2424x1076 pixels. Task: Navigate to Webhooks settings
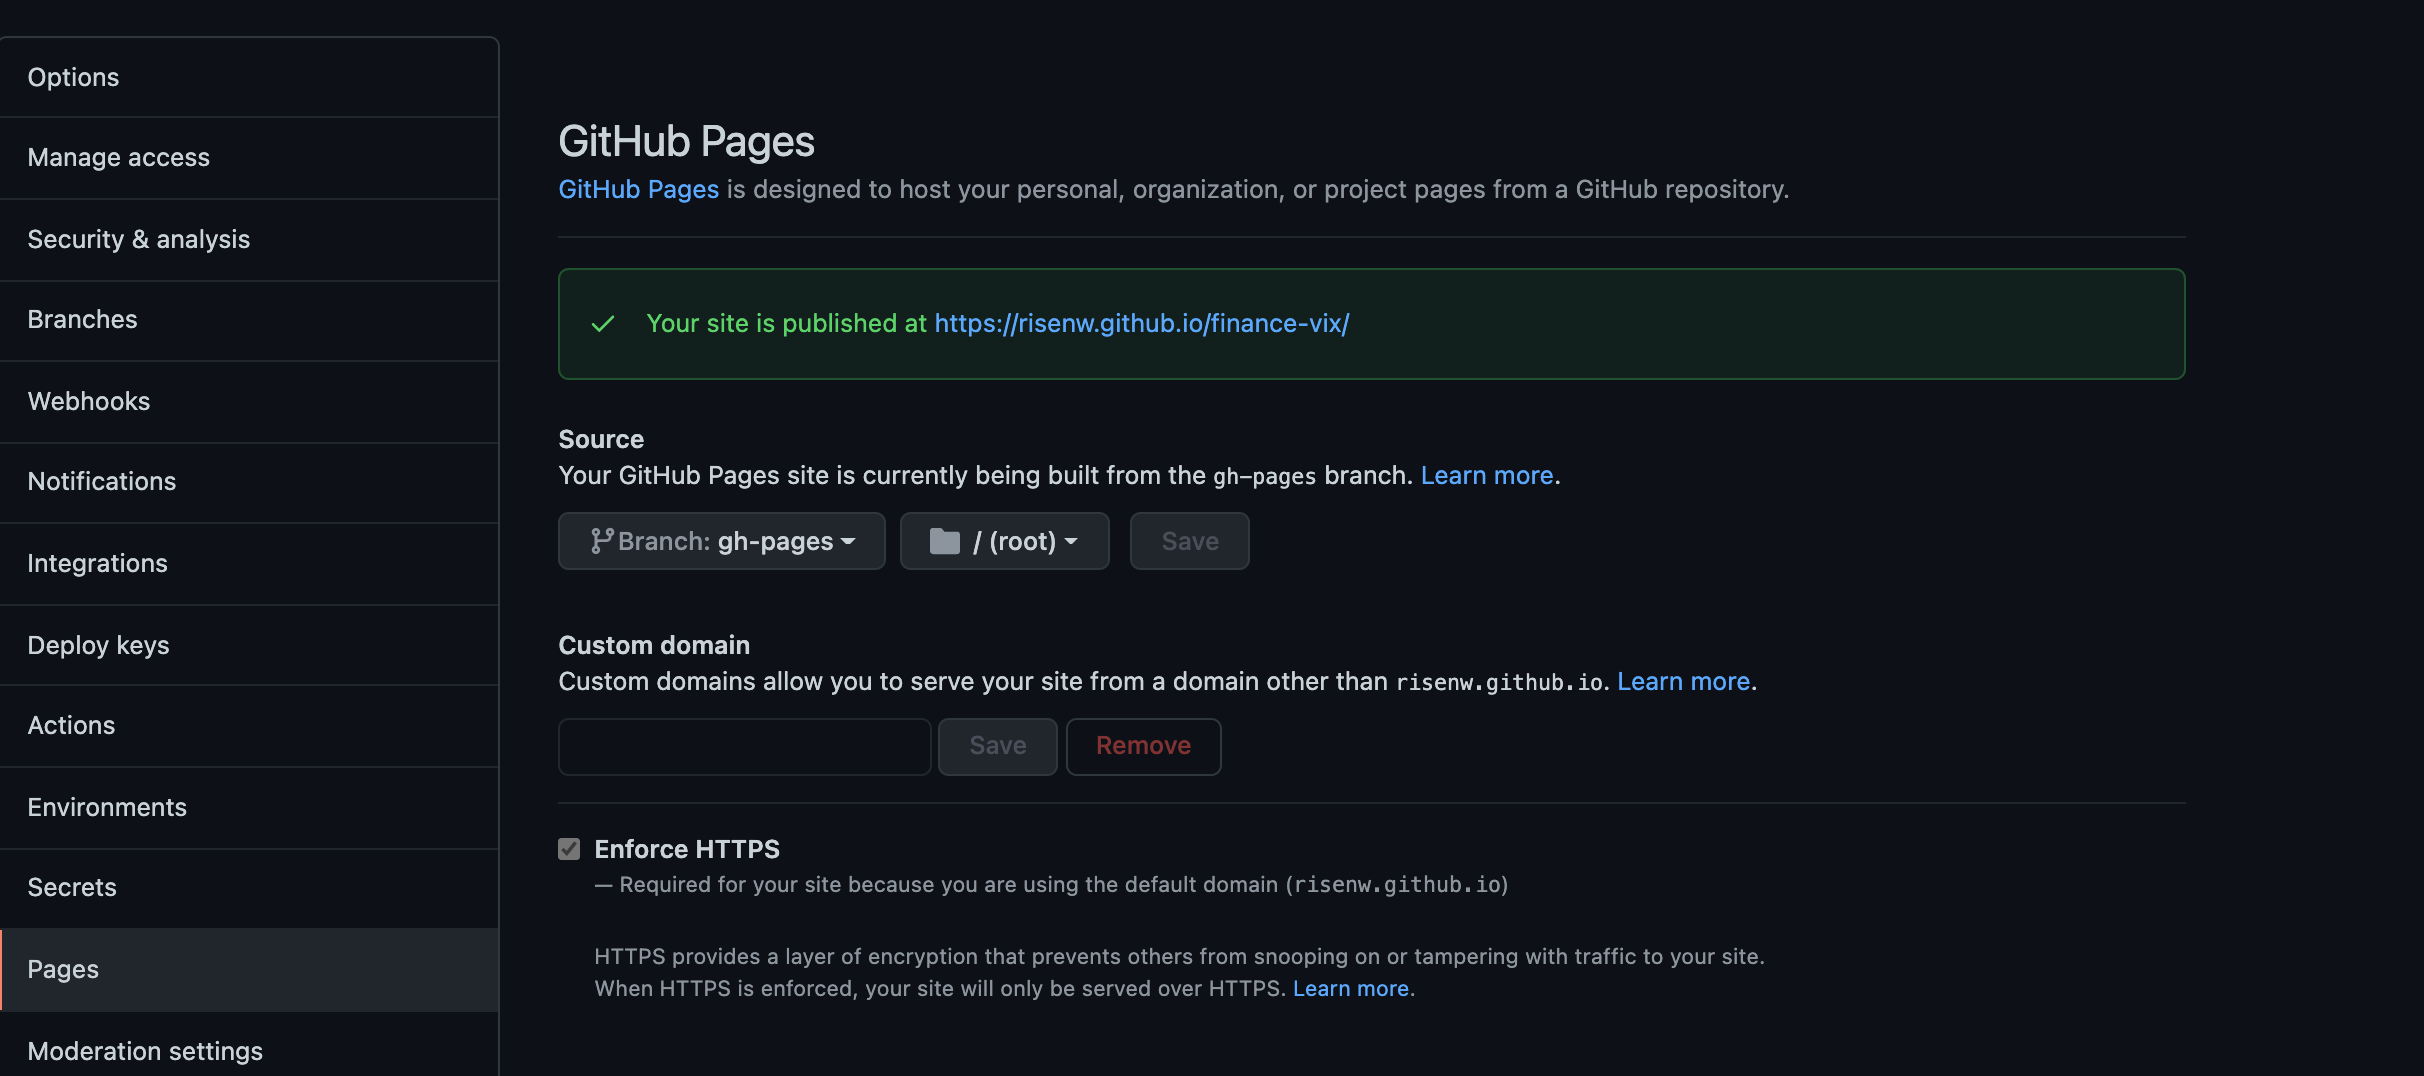tap(88, 401)
